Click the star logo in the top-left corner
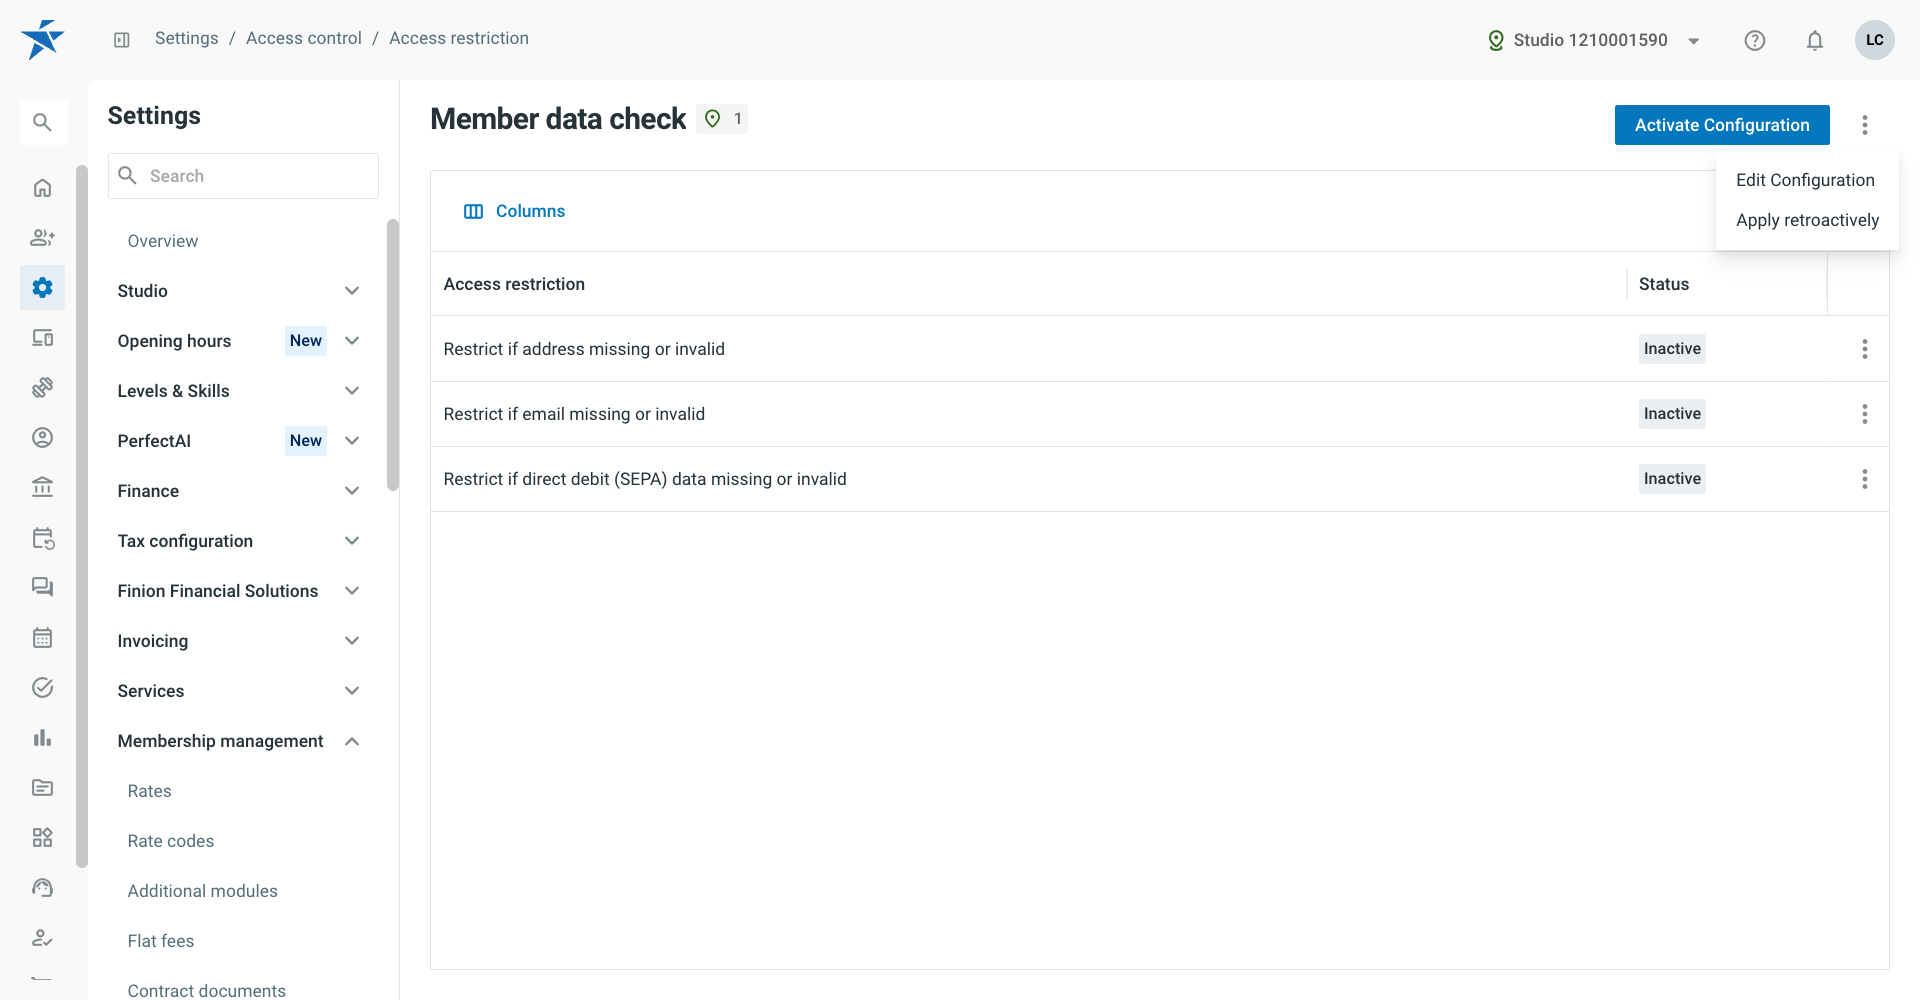The height and width of the screenshot is (1000, 1920). [x=42, y=40]
